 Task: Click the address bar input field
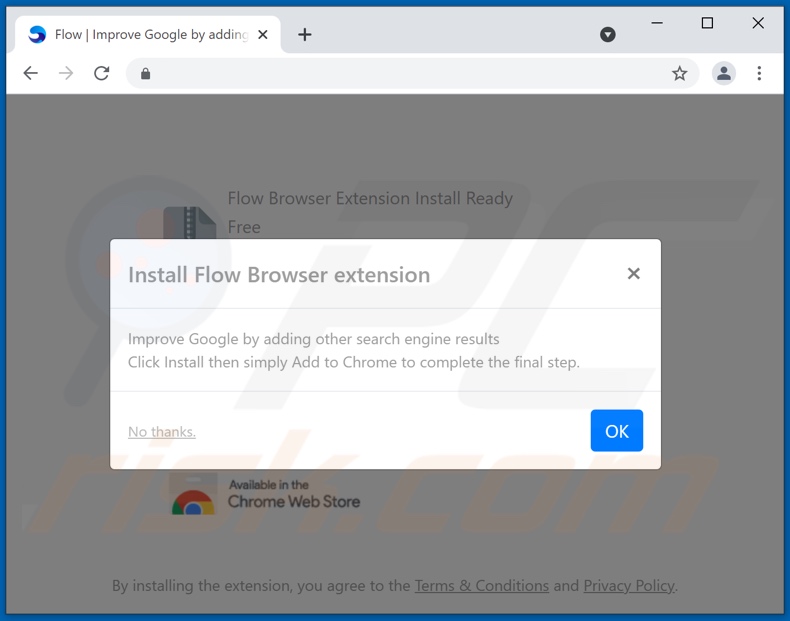(x=411, y=74)
